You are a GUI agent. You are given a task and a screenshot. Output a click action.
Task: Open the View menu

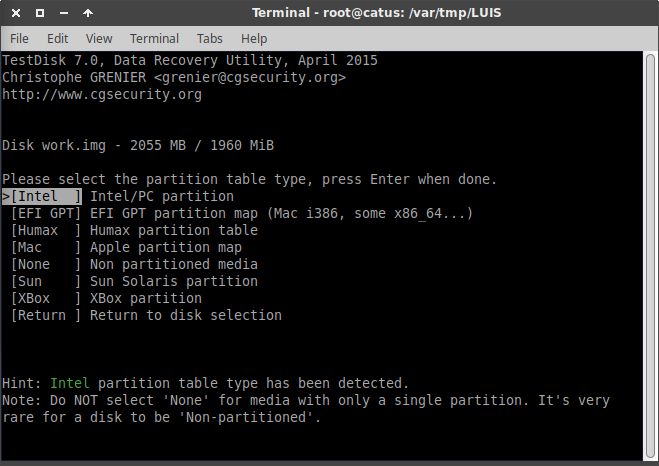click(x=99, y=38)
